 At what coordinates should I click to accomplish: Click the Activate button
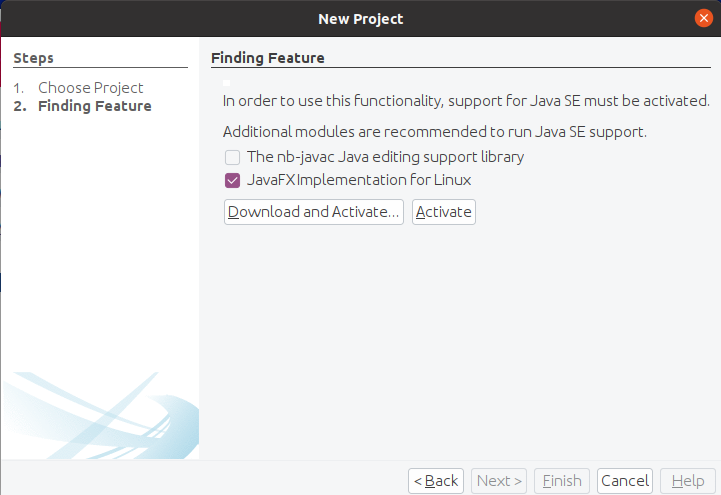(443, 212)
